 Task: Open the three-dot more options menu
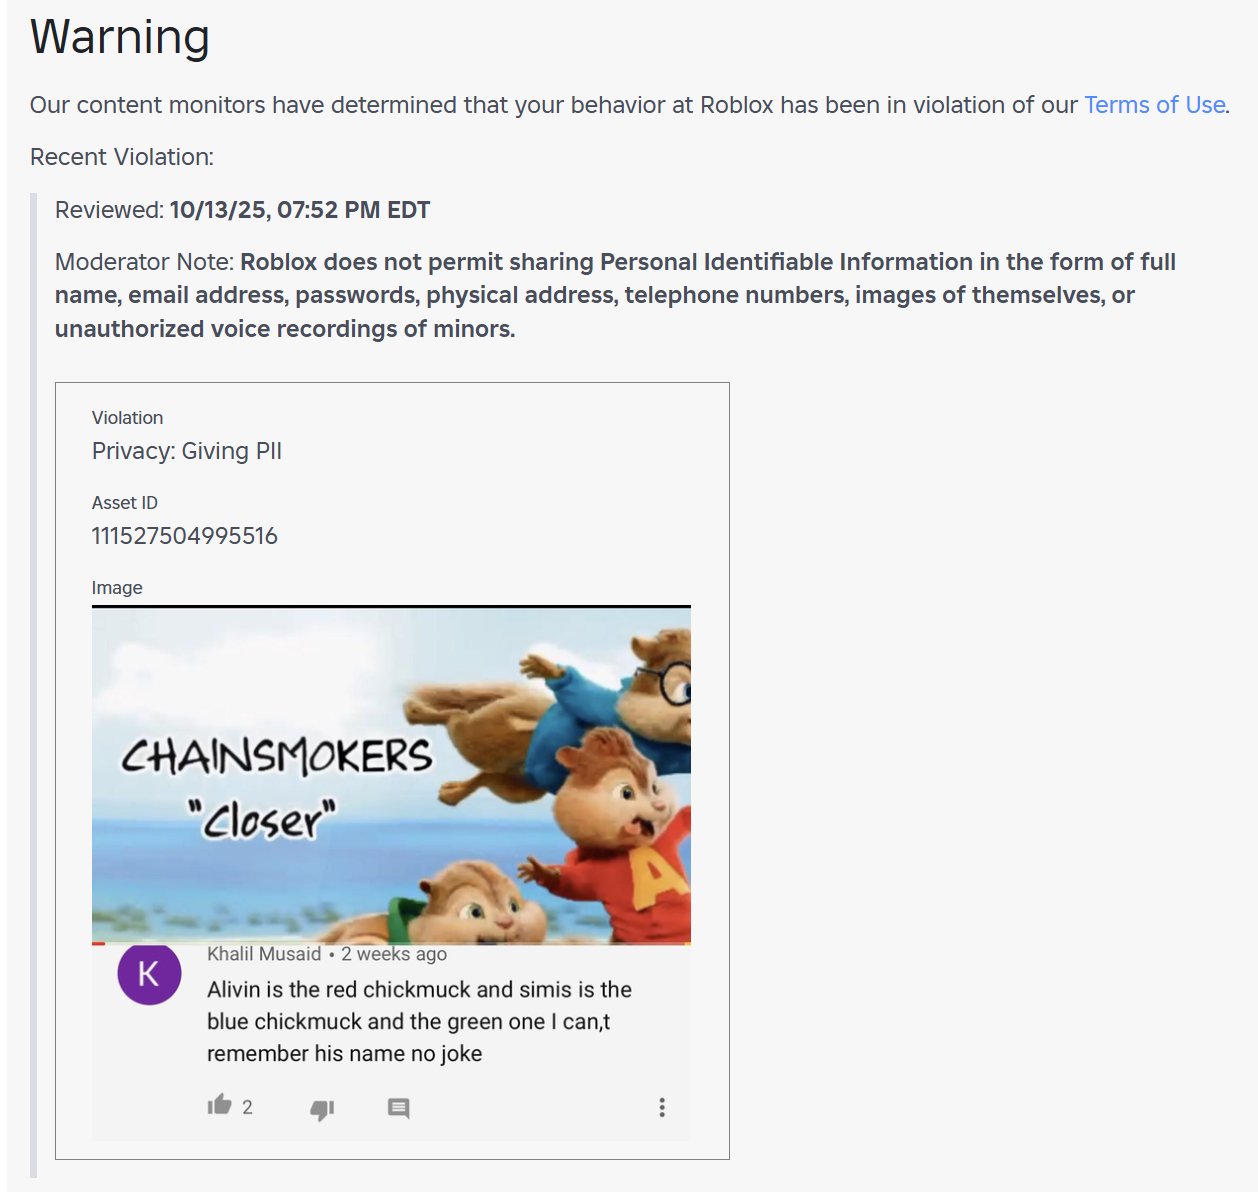click(x=661, y=1107)
